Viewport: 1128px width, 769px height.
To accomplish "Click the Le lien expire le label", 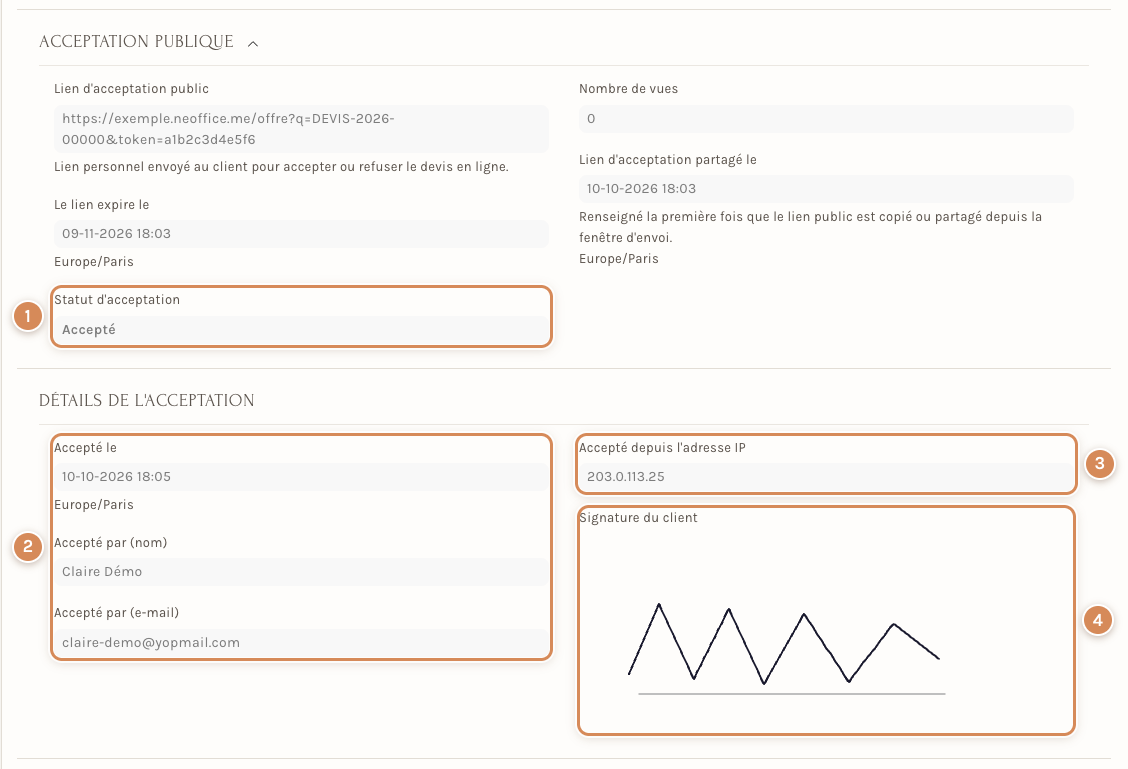I will click(101, 204).
